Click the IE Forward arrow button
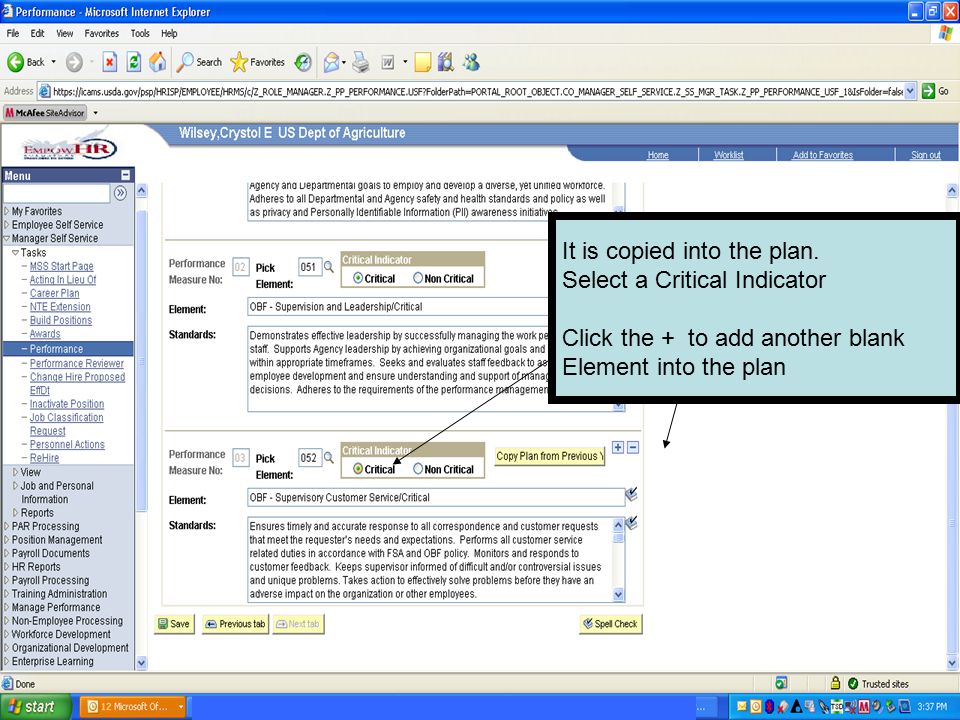This screenshot has width=960, height=720. click(74, 62)
